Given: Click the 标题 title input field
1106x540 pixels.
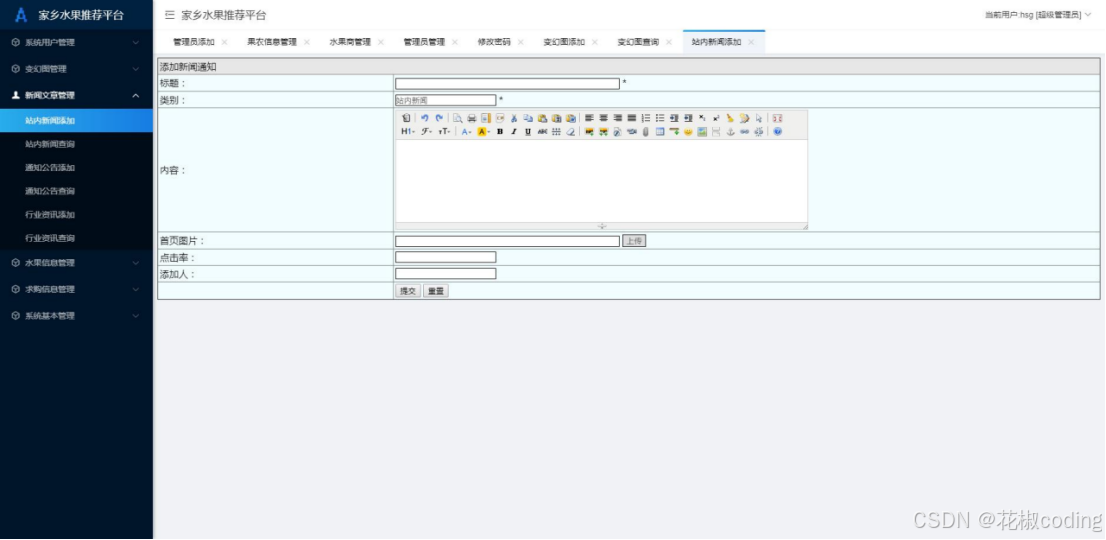Looking at the screenshot, I should tap(507, 83).
